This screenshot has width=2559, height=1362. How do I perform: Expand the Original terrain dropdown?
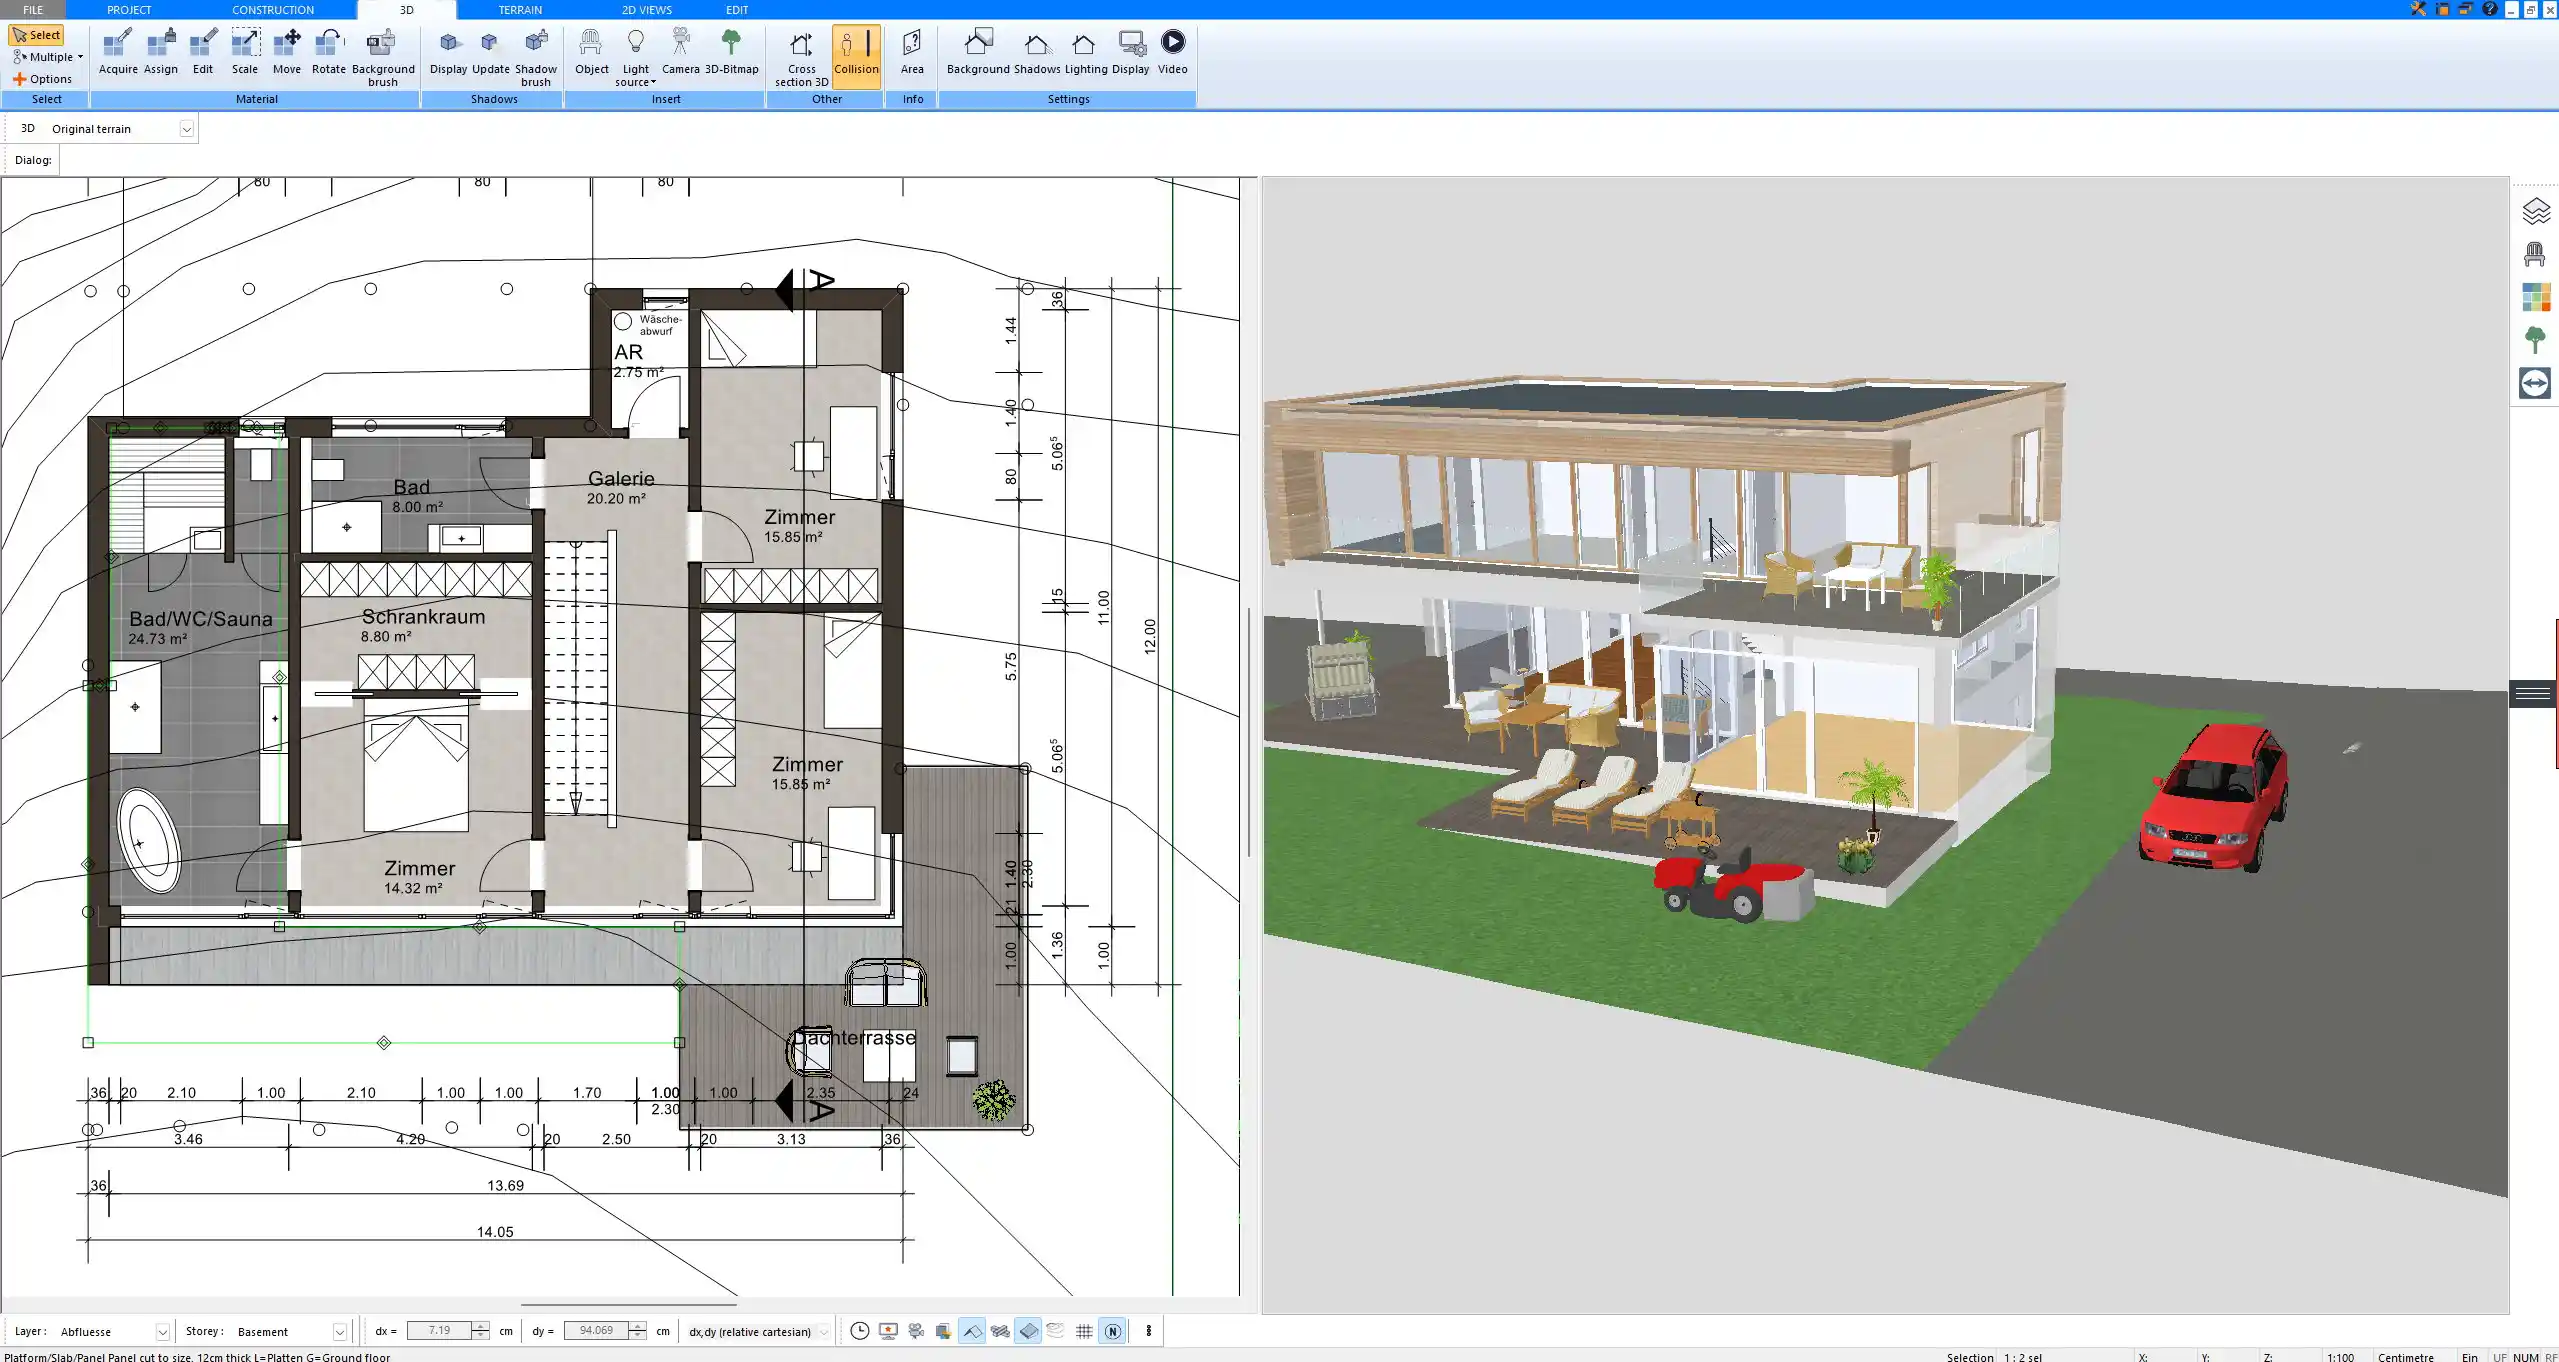(x=186, y=129)
